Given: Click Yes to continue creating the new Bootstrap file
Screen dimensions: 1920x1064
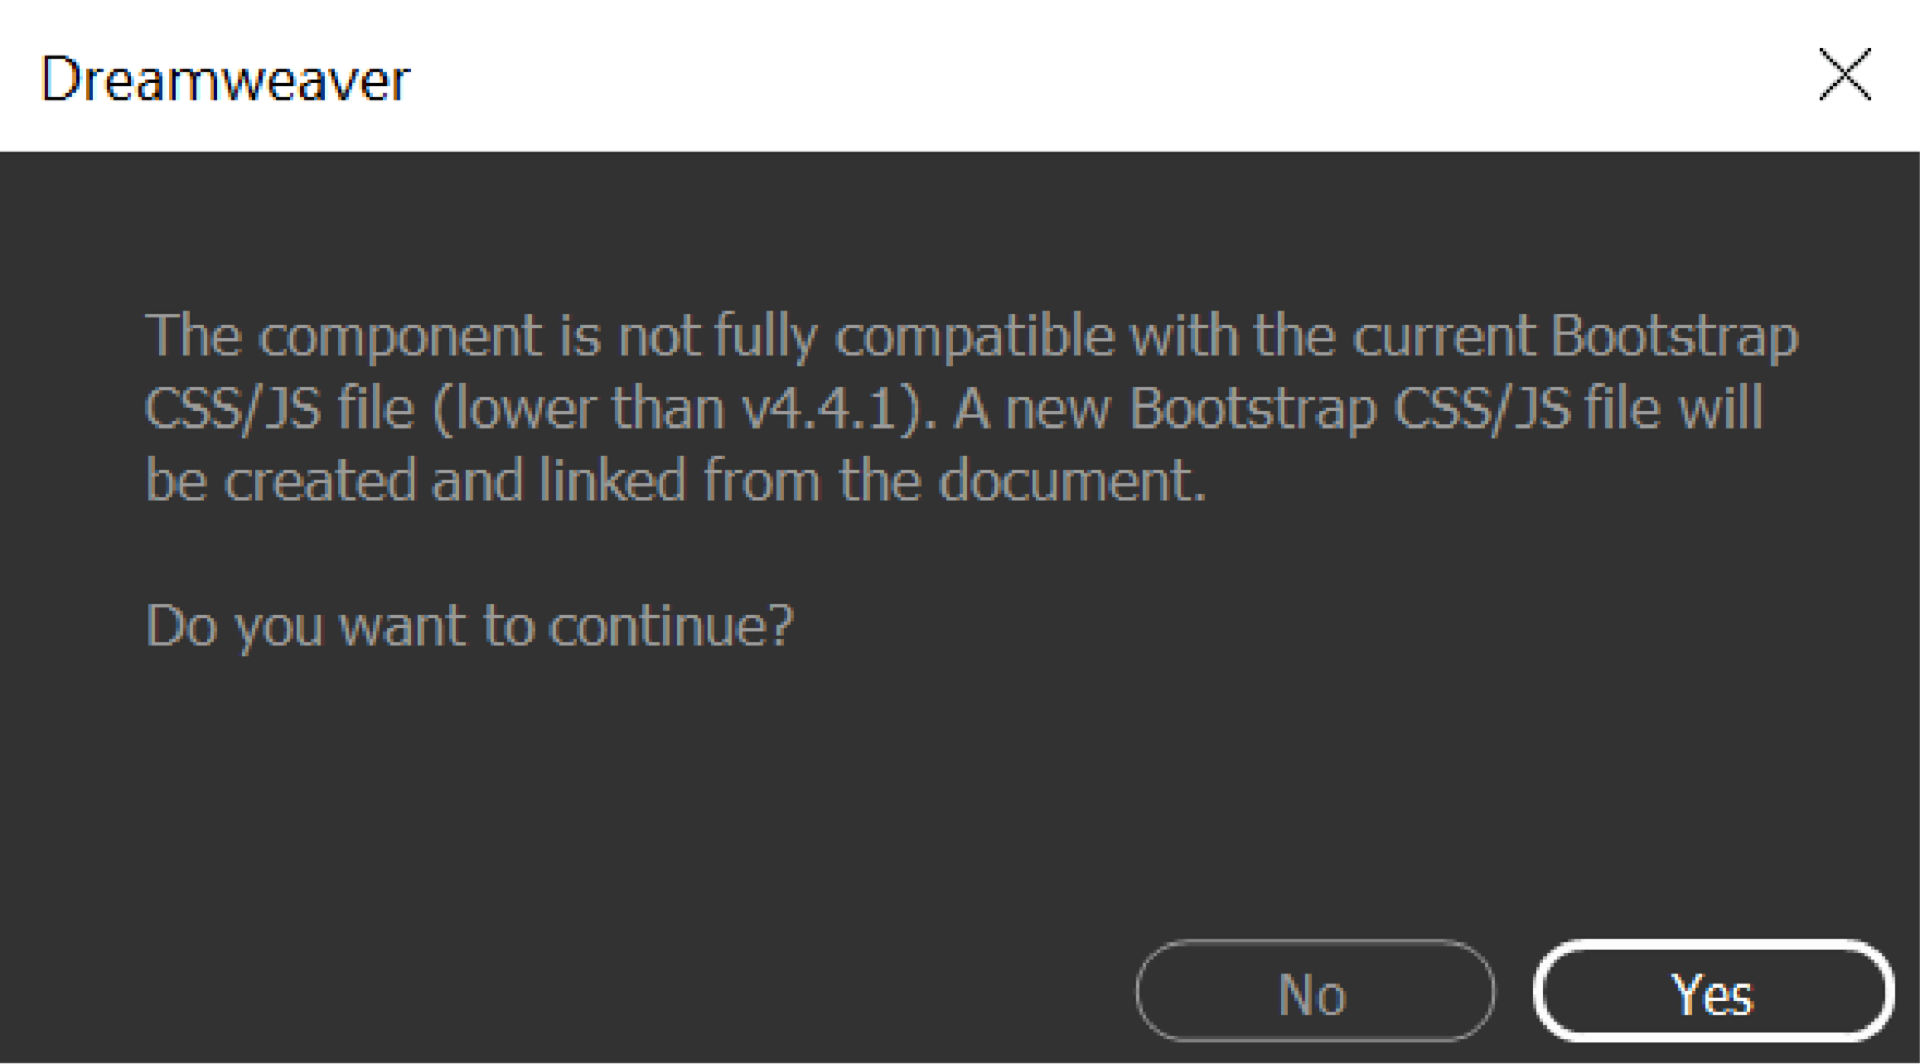Looking at the screenshot, I should click(1712, 993).
